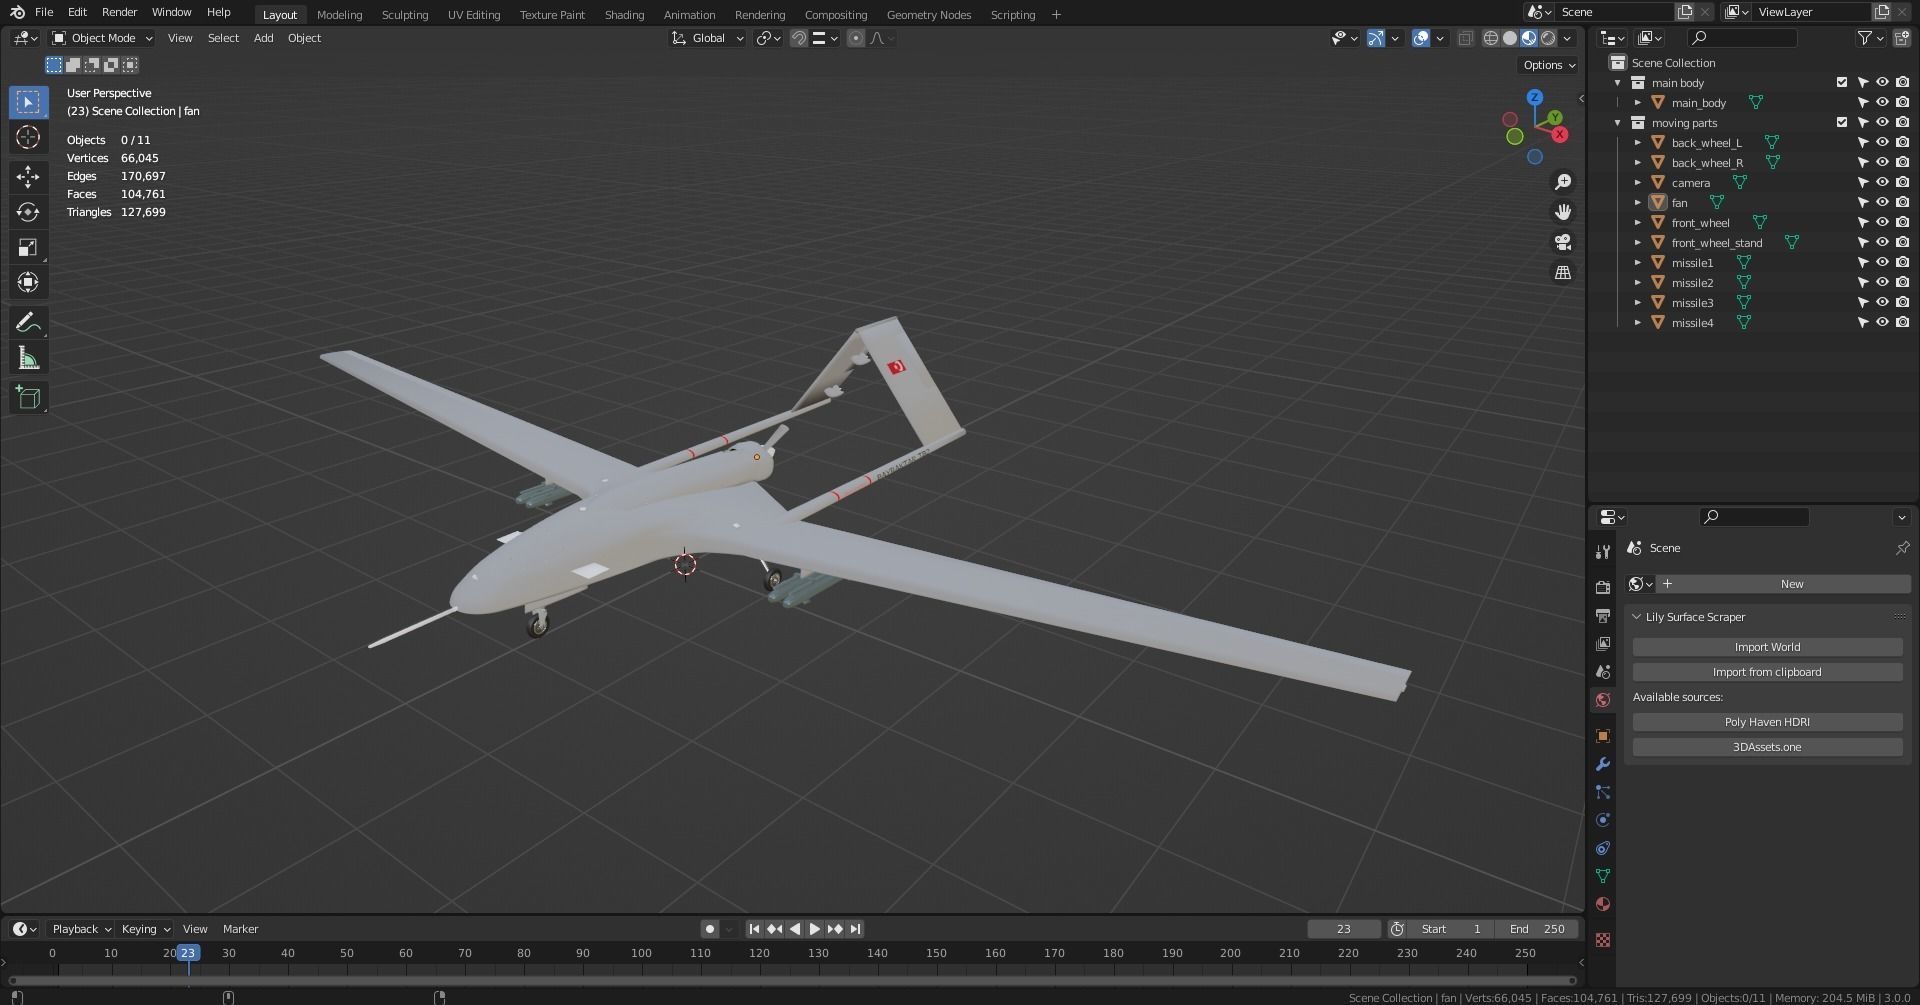Select the Cursor tool in toolbar
The width and height of the screenshot is (1920, 1005).
28,137
